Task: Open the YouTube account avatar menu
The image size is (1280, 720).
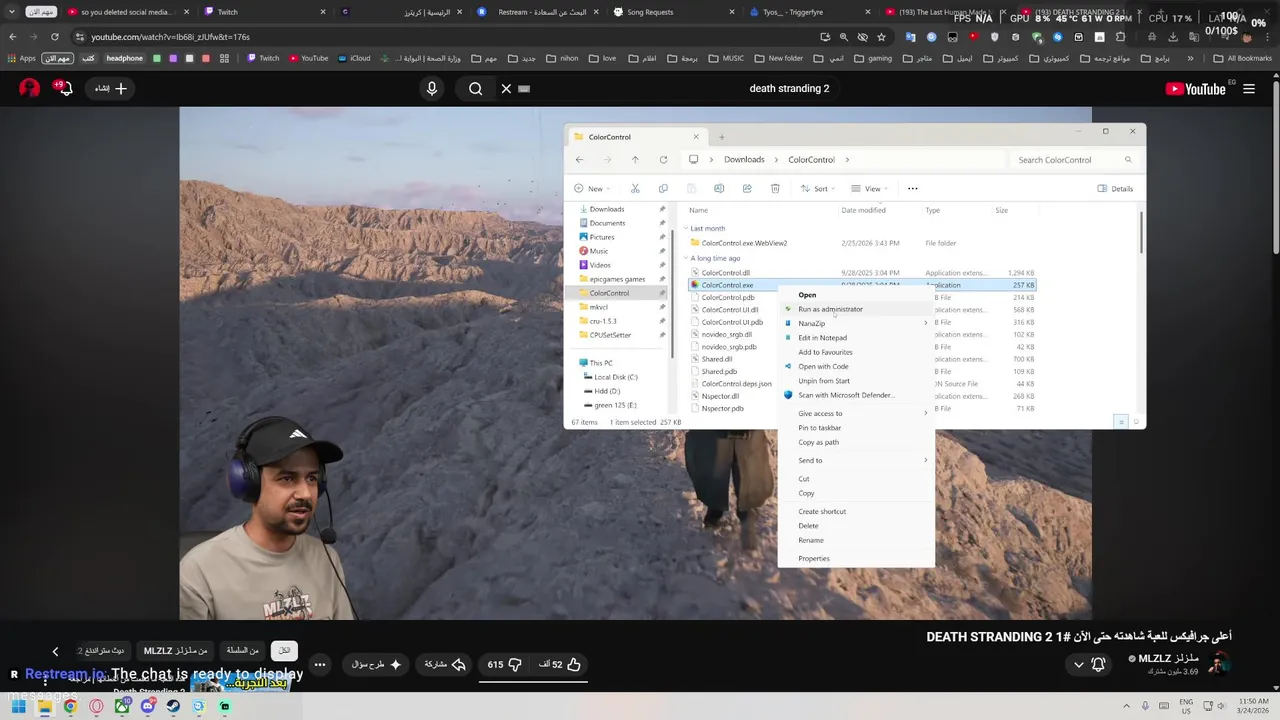Action: pyautogui.click(x=29, y=88)
